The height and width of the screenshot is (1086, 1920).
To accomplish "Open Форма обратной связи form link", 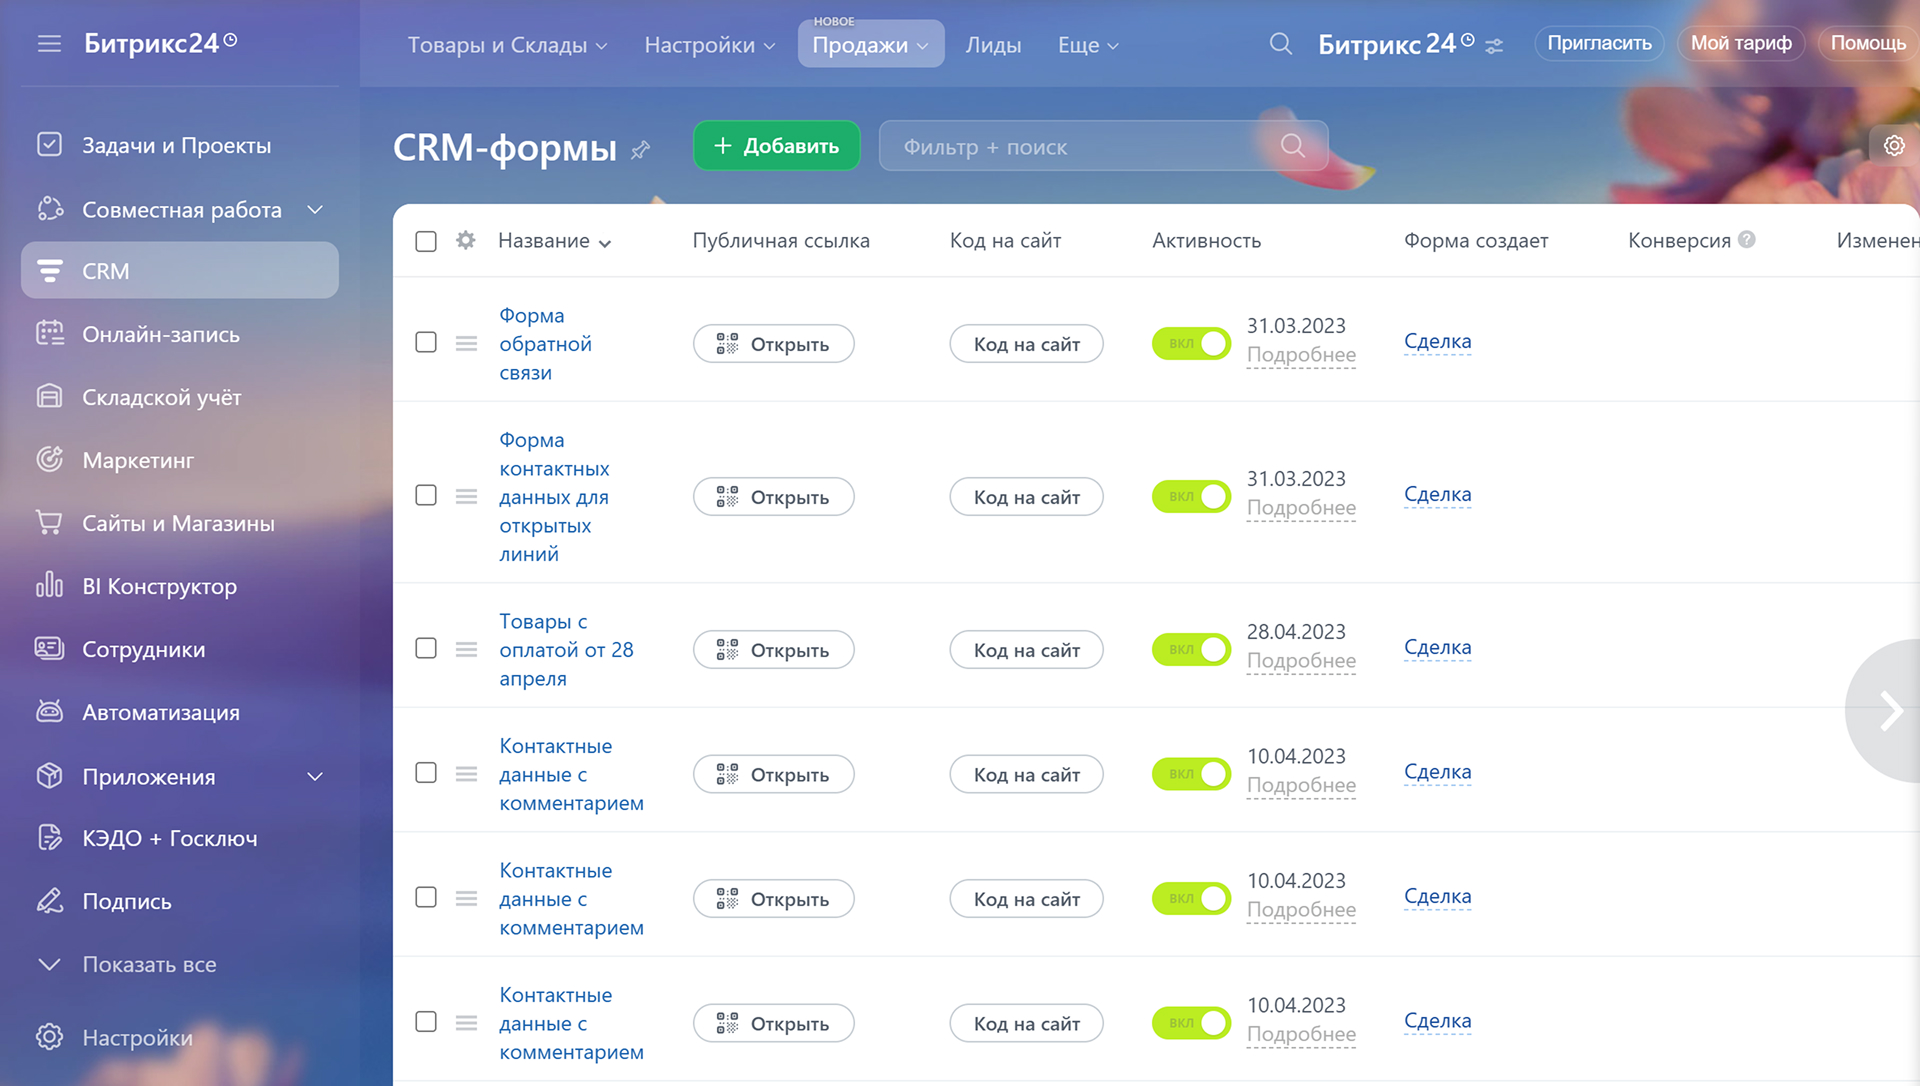I will (x=545, y=343).
